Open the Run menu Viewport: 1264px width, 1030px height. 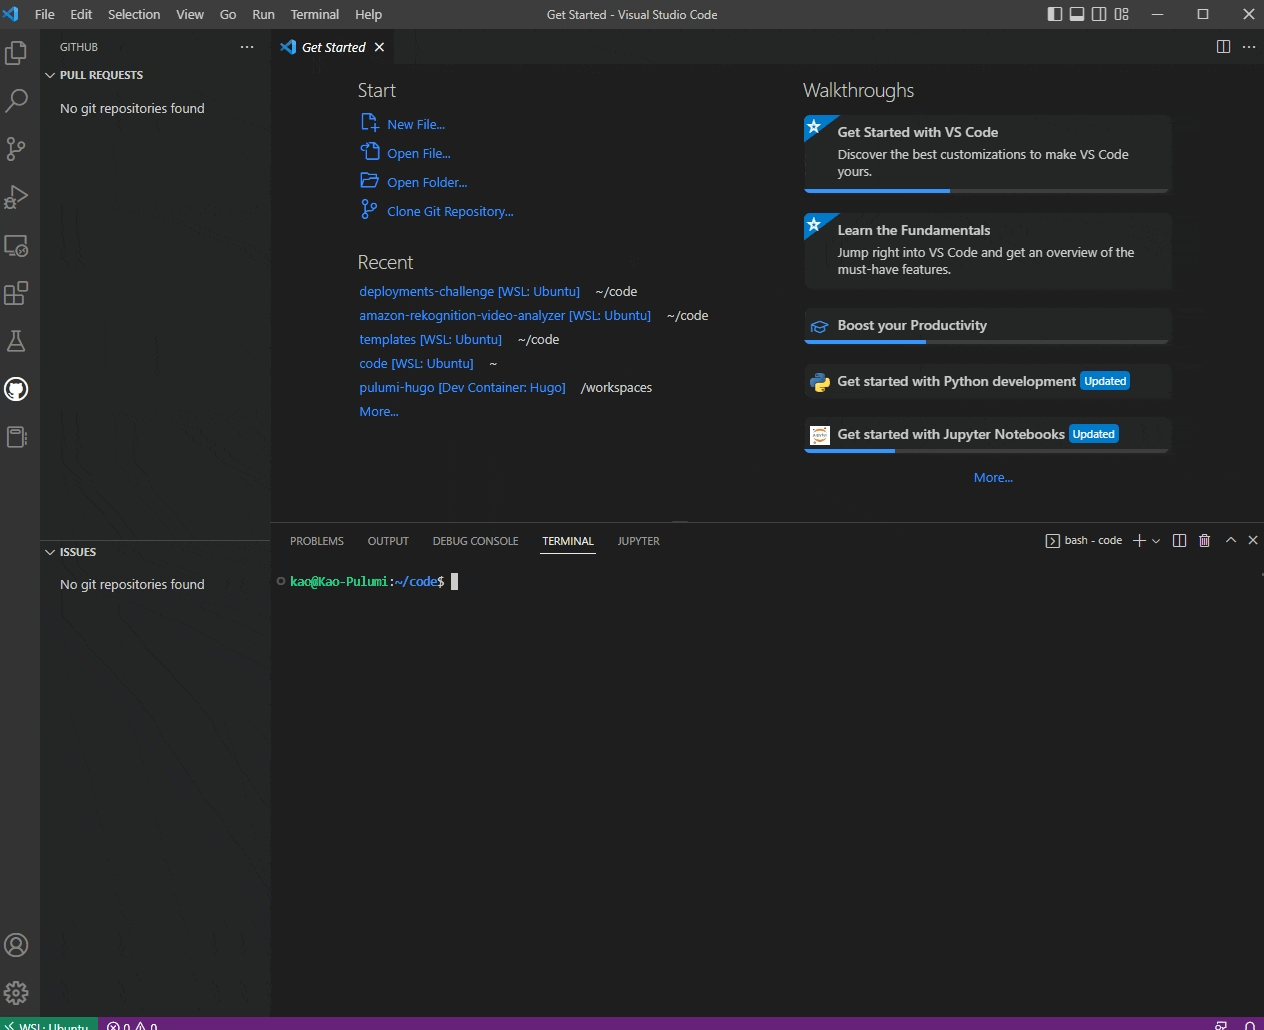pos(263,14)
